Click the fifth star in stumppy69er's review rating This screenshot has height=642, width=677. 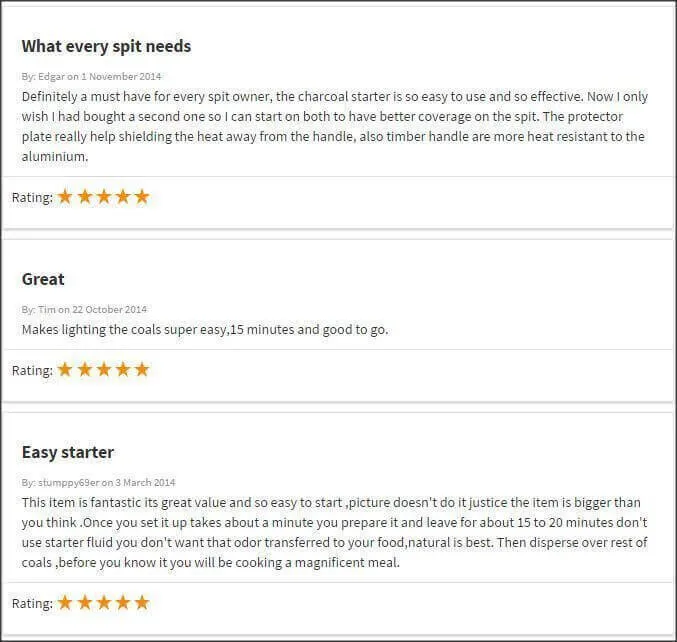(x=142, y=603)
